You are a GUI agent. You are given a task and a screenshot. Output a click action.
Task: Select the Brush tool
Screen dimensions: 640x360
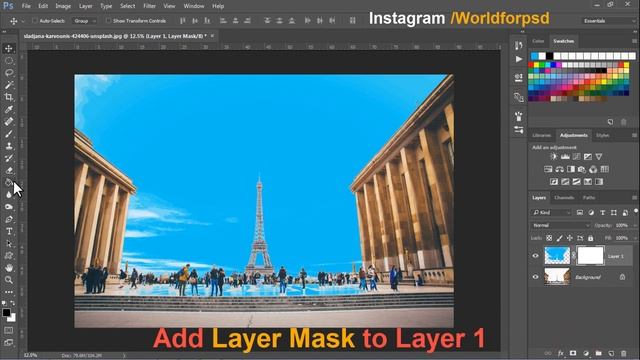(x=9, y=134)
